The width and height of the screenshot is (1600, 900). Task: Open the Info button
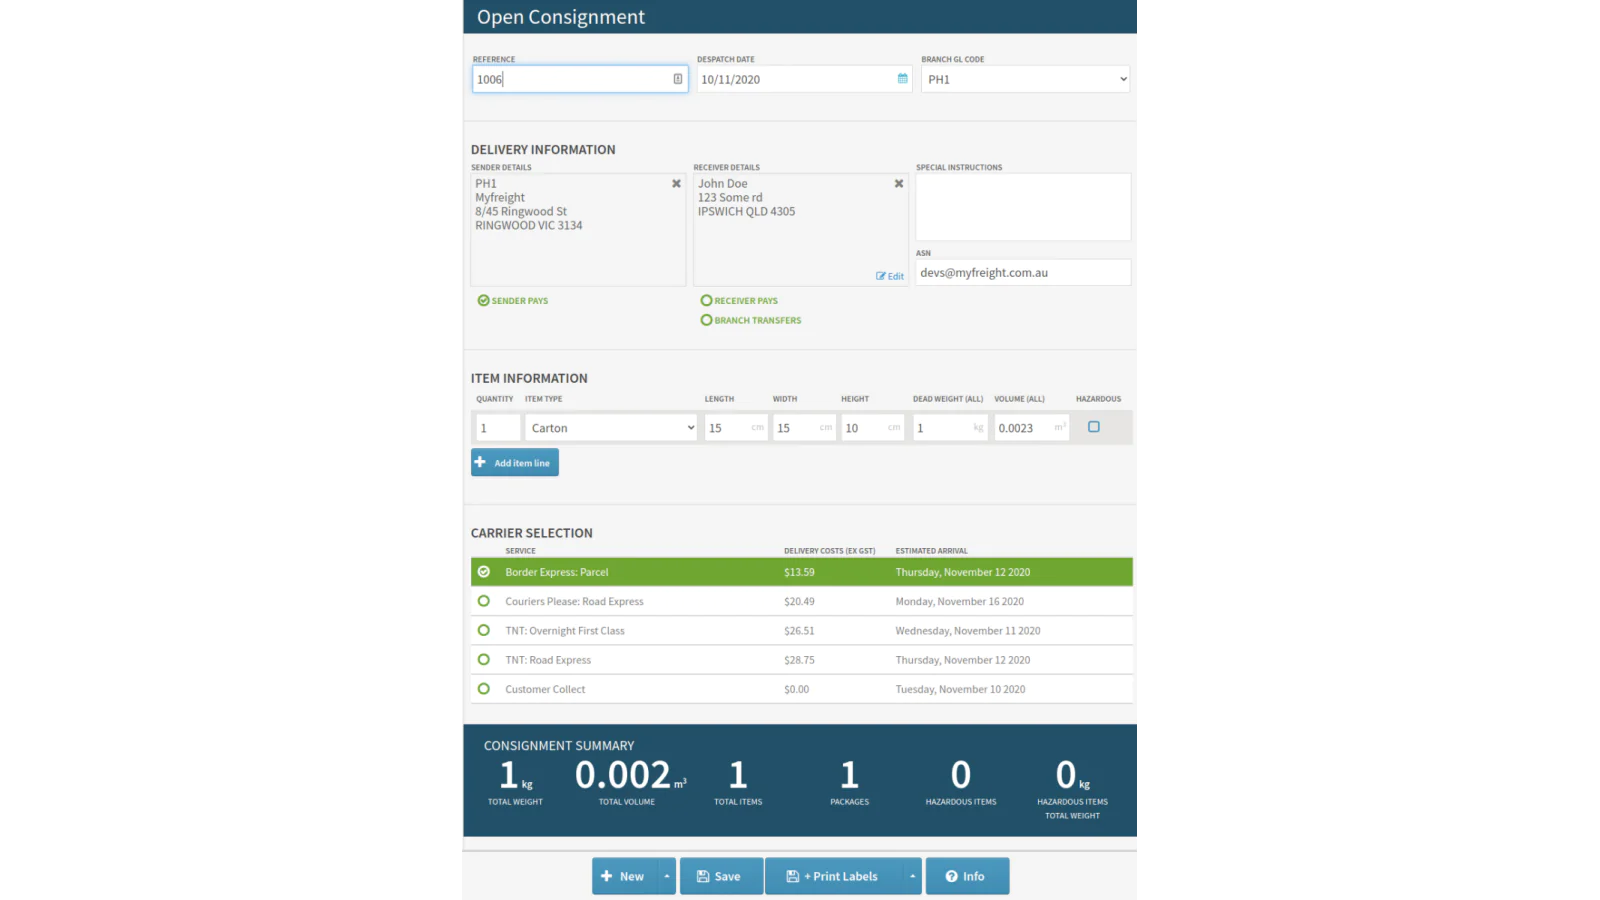[967, 876]
